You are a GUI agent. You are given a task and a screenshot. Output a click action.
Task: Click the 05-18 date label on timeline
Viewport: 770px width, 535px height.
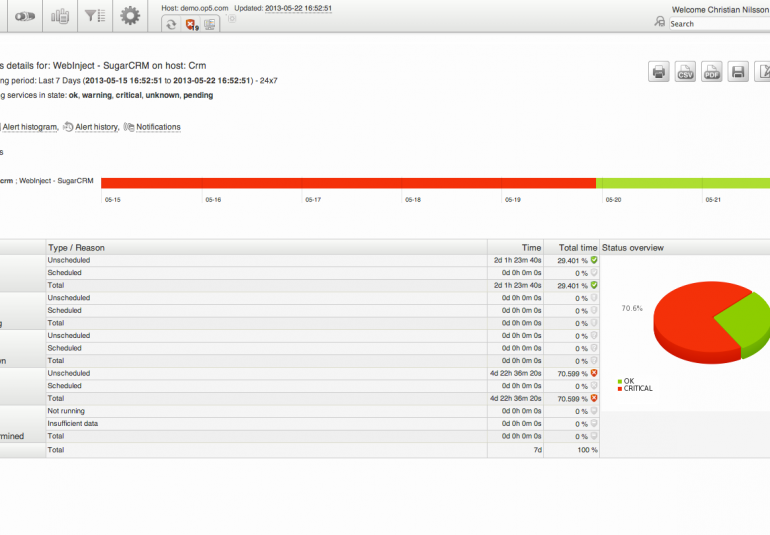pyautogui.click(x=412, y=200)
